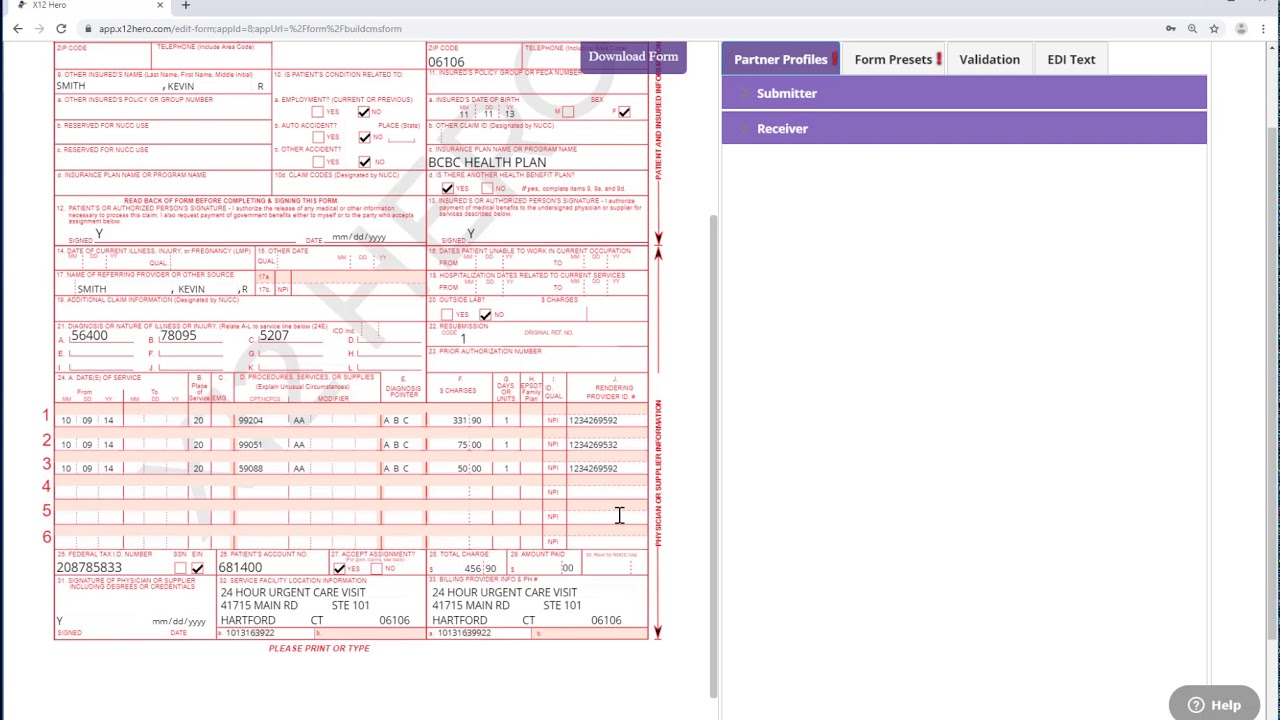Check Other Accident YES checkbox

tap(318, 162)
